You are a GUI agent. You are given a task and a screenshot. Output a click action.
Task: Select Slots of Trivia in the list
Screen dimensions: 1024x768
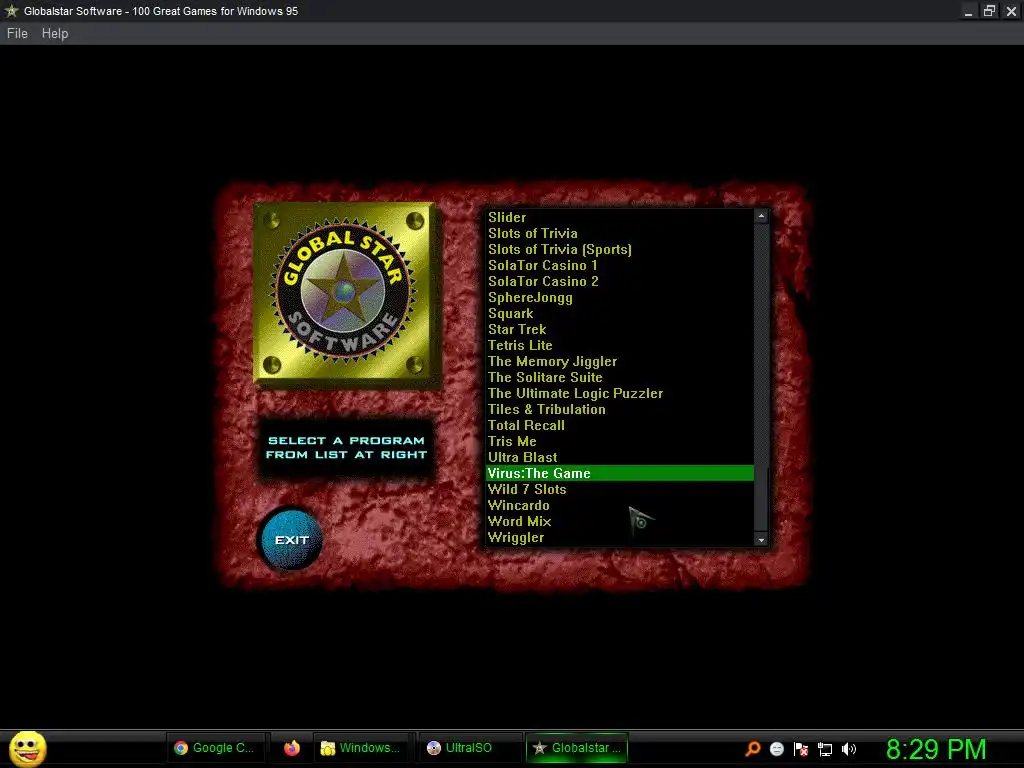pyautogui.click(x=620, y=233)
